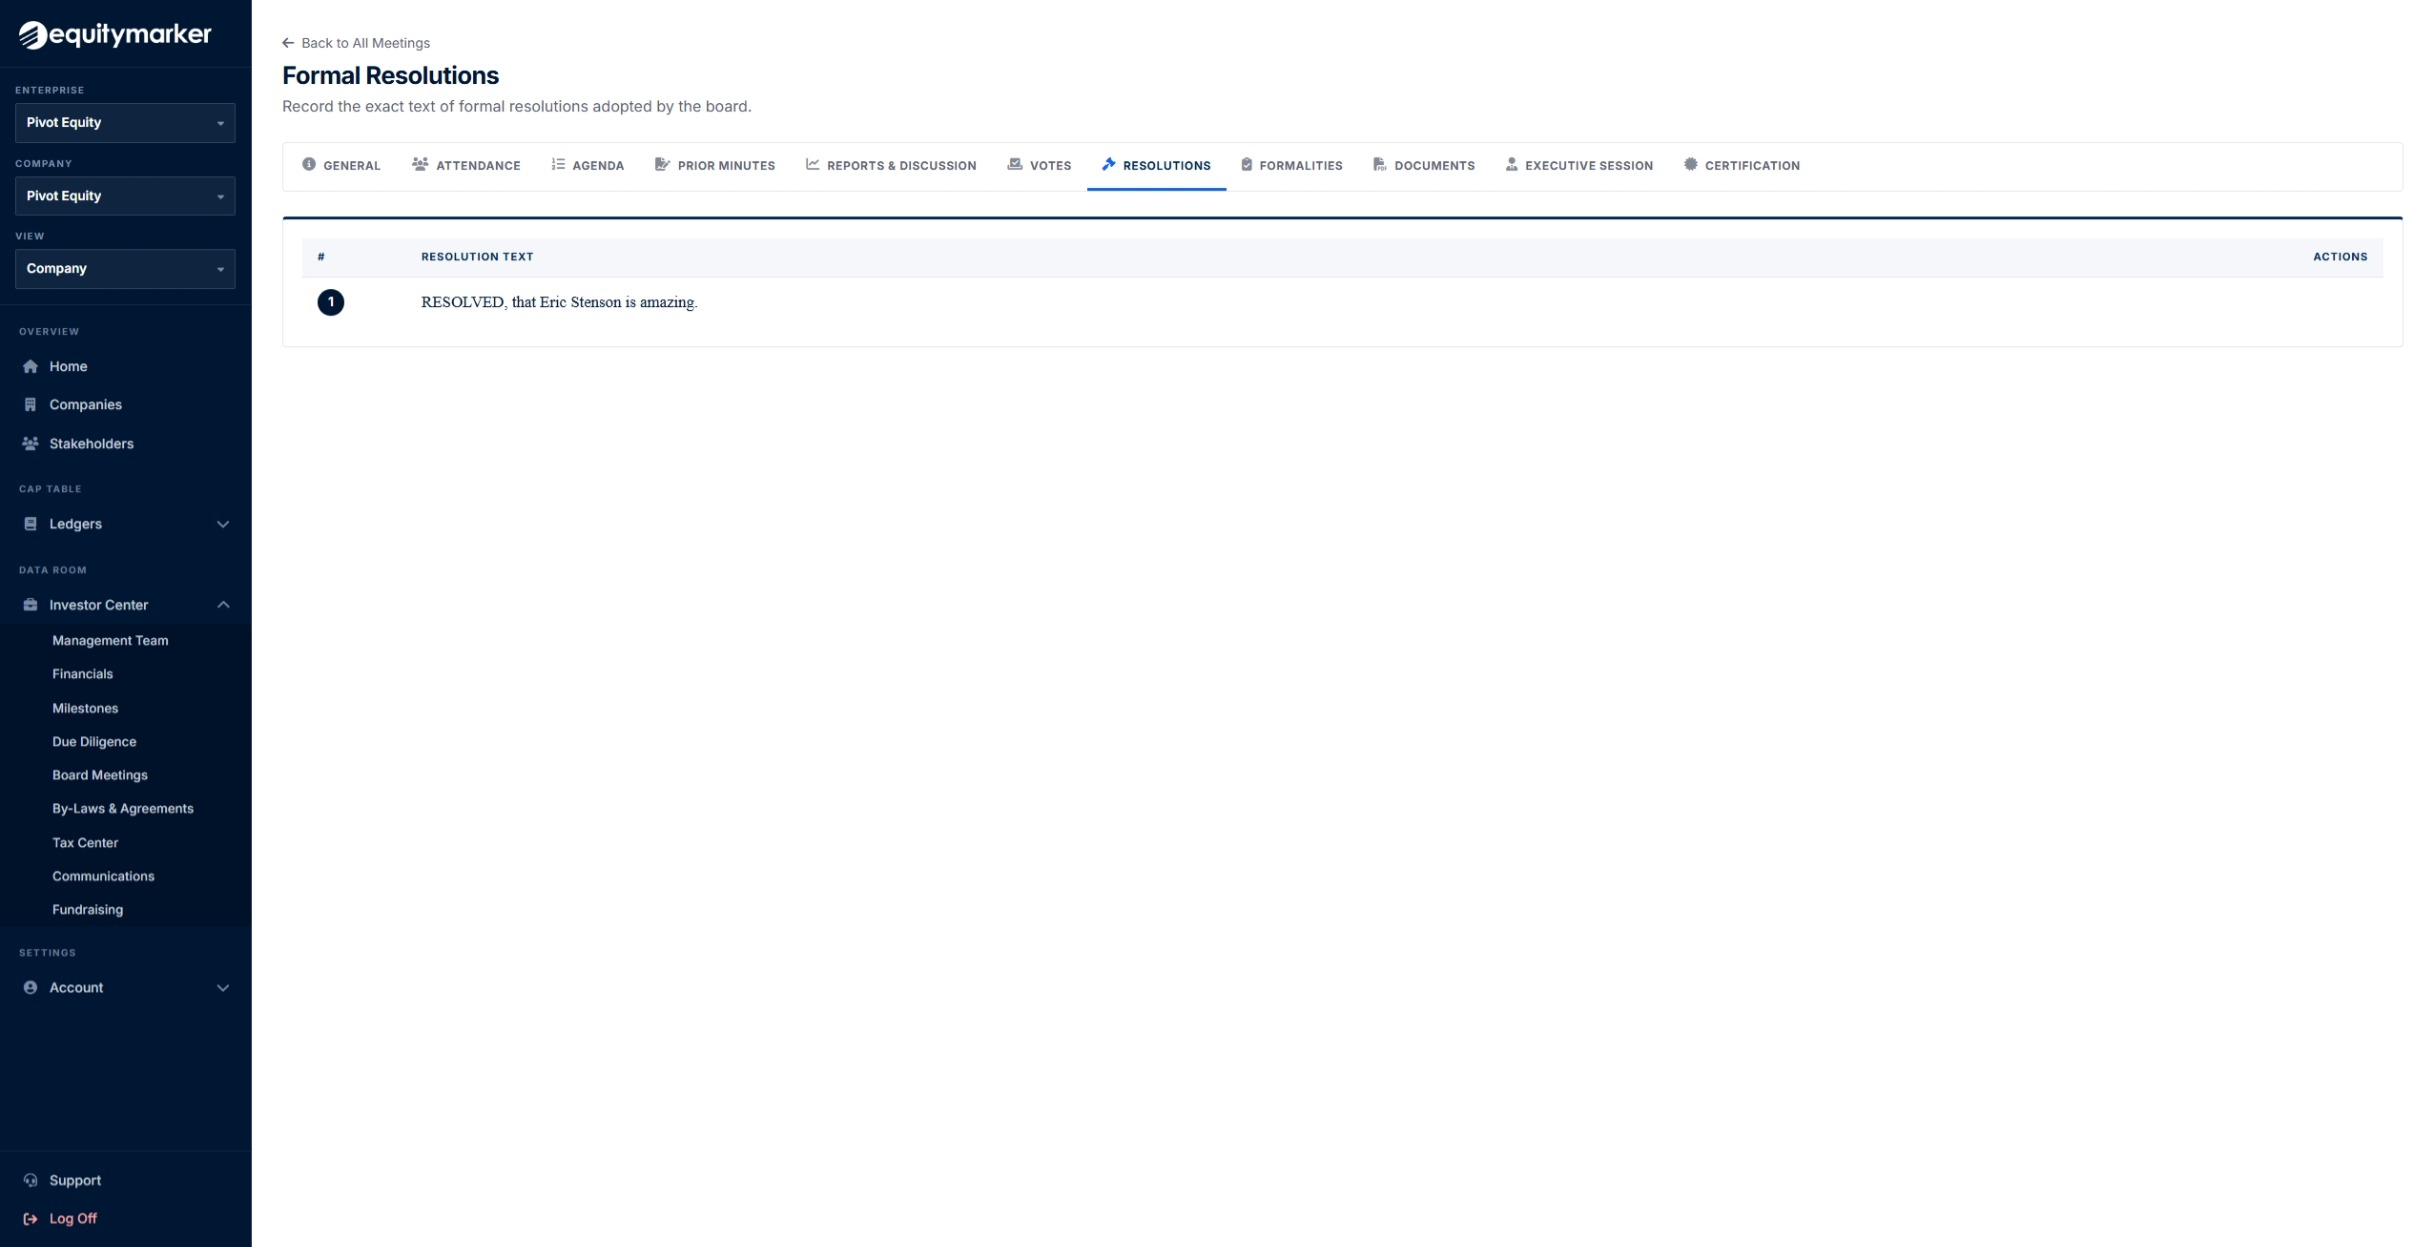This screenshot has height=1247, width=2434.
Task: Click the Log Off exit icon
Action: click(x=30, y=1219)
